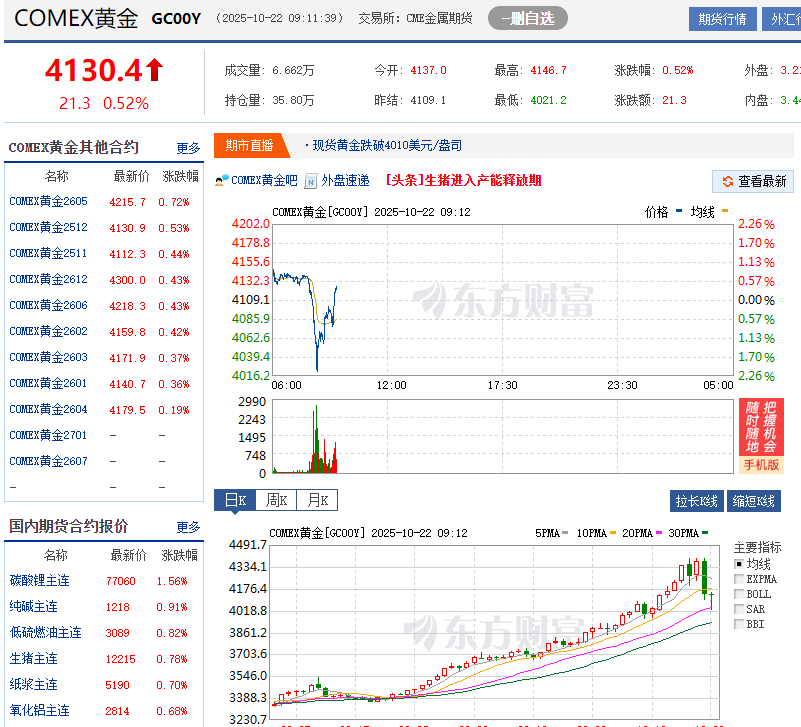Click the daily K-line candlestick chart
801x727 pixels.
[x=494, y=632]
